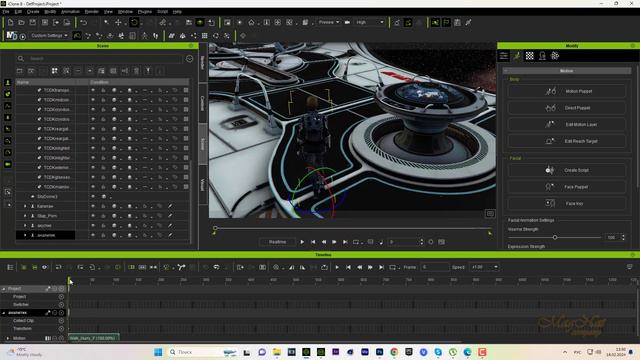Click the Create Script button
The image size is (640, 360).
coord(567,170)
